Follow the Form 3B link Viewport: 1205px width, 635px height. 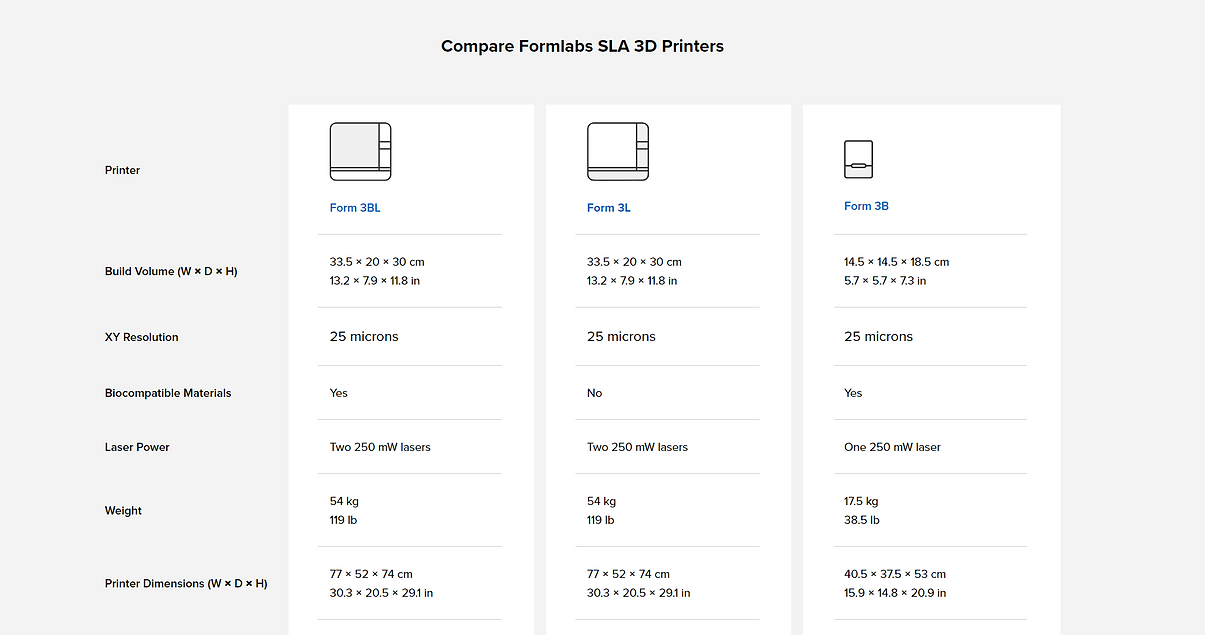[x=866, y=206]
